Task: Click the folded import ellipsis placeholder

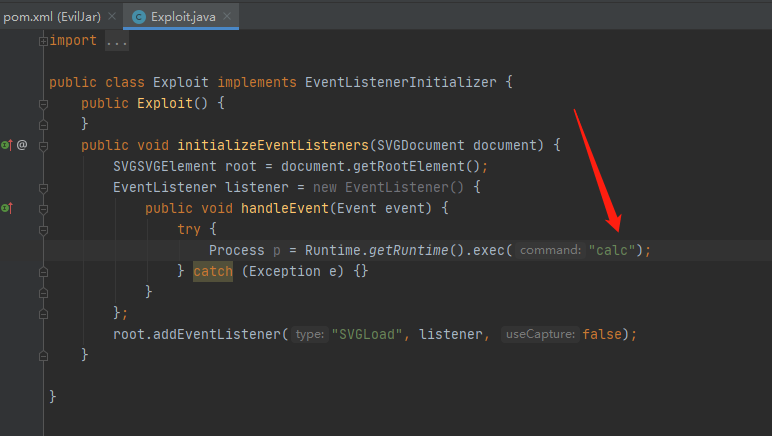Action: click(x=117, y=41)
